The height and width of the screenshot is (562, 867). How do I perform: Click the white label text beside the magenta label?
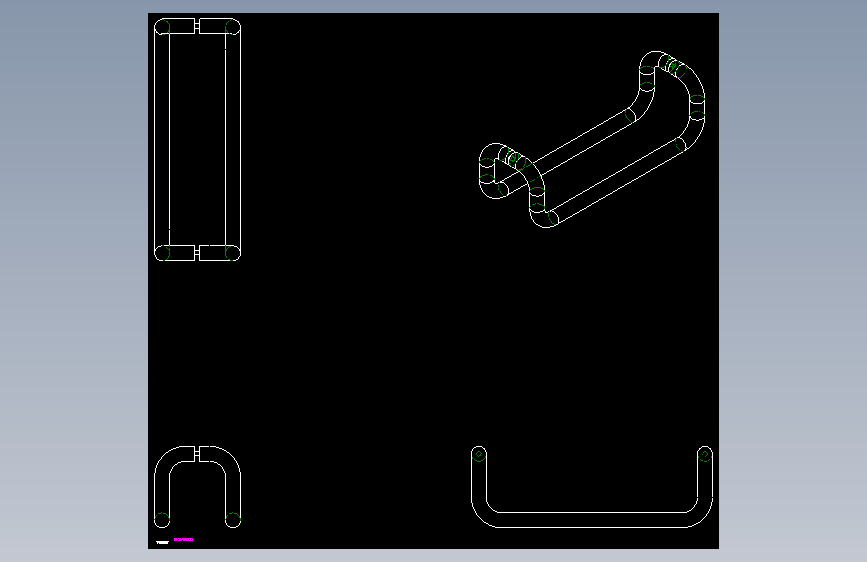(x=163, y=543)
